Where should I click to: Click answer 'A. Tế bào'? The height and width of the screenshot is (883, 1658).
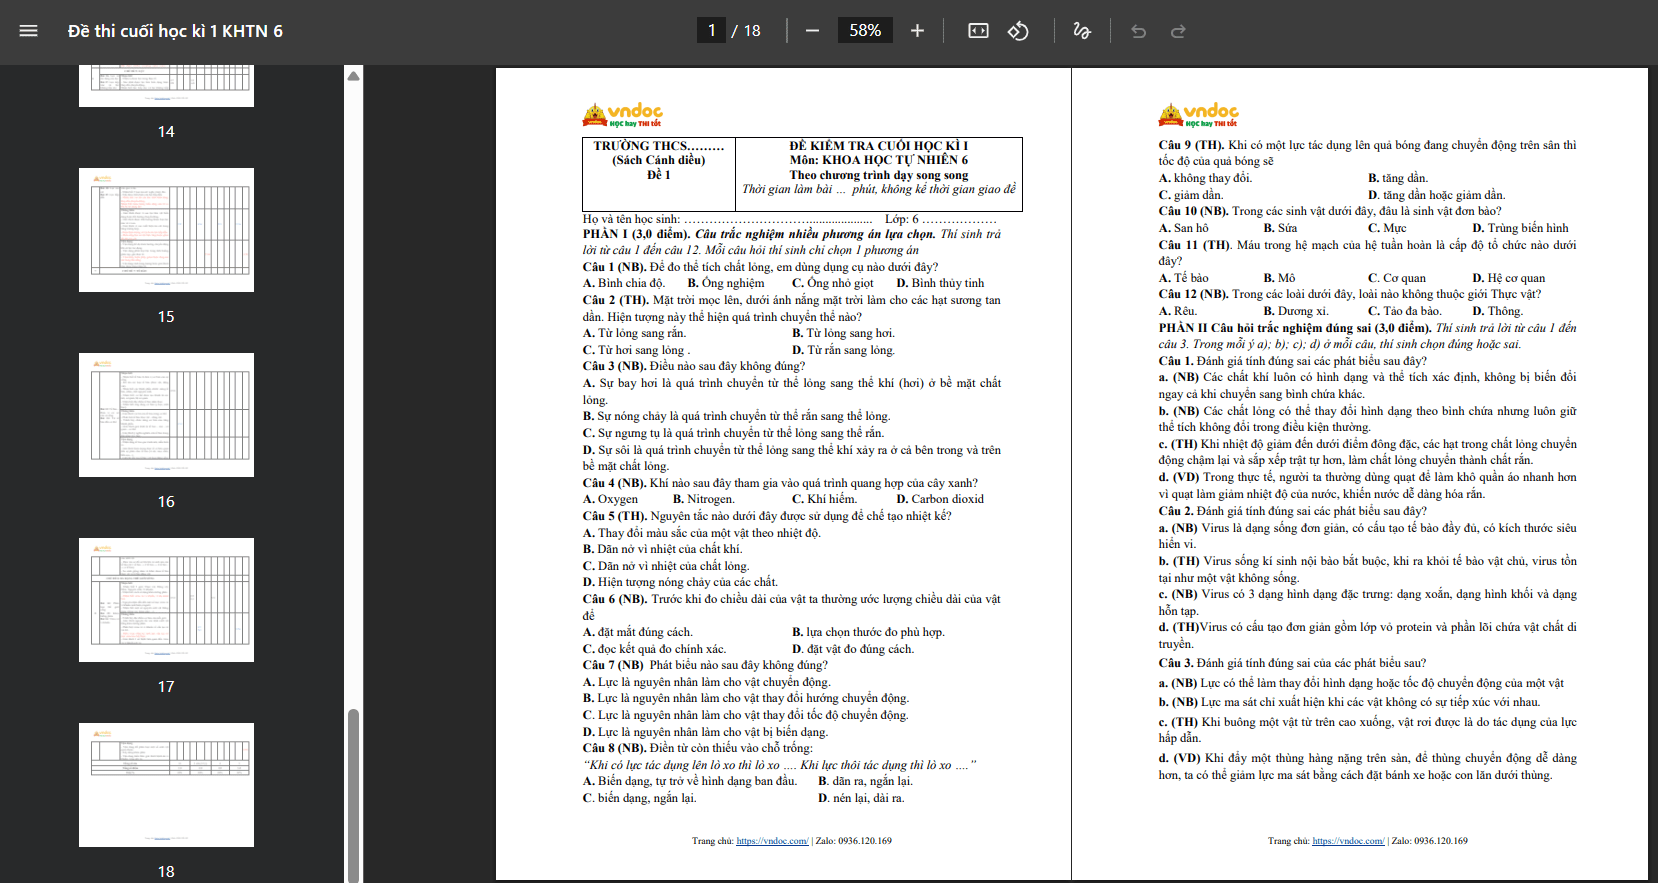click(x=1184, y=278)
